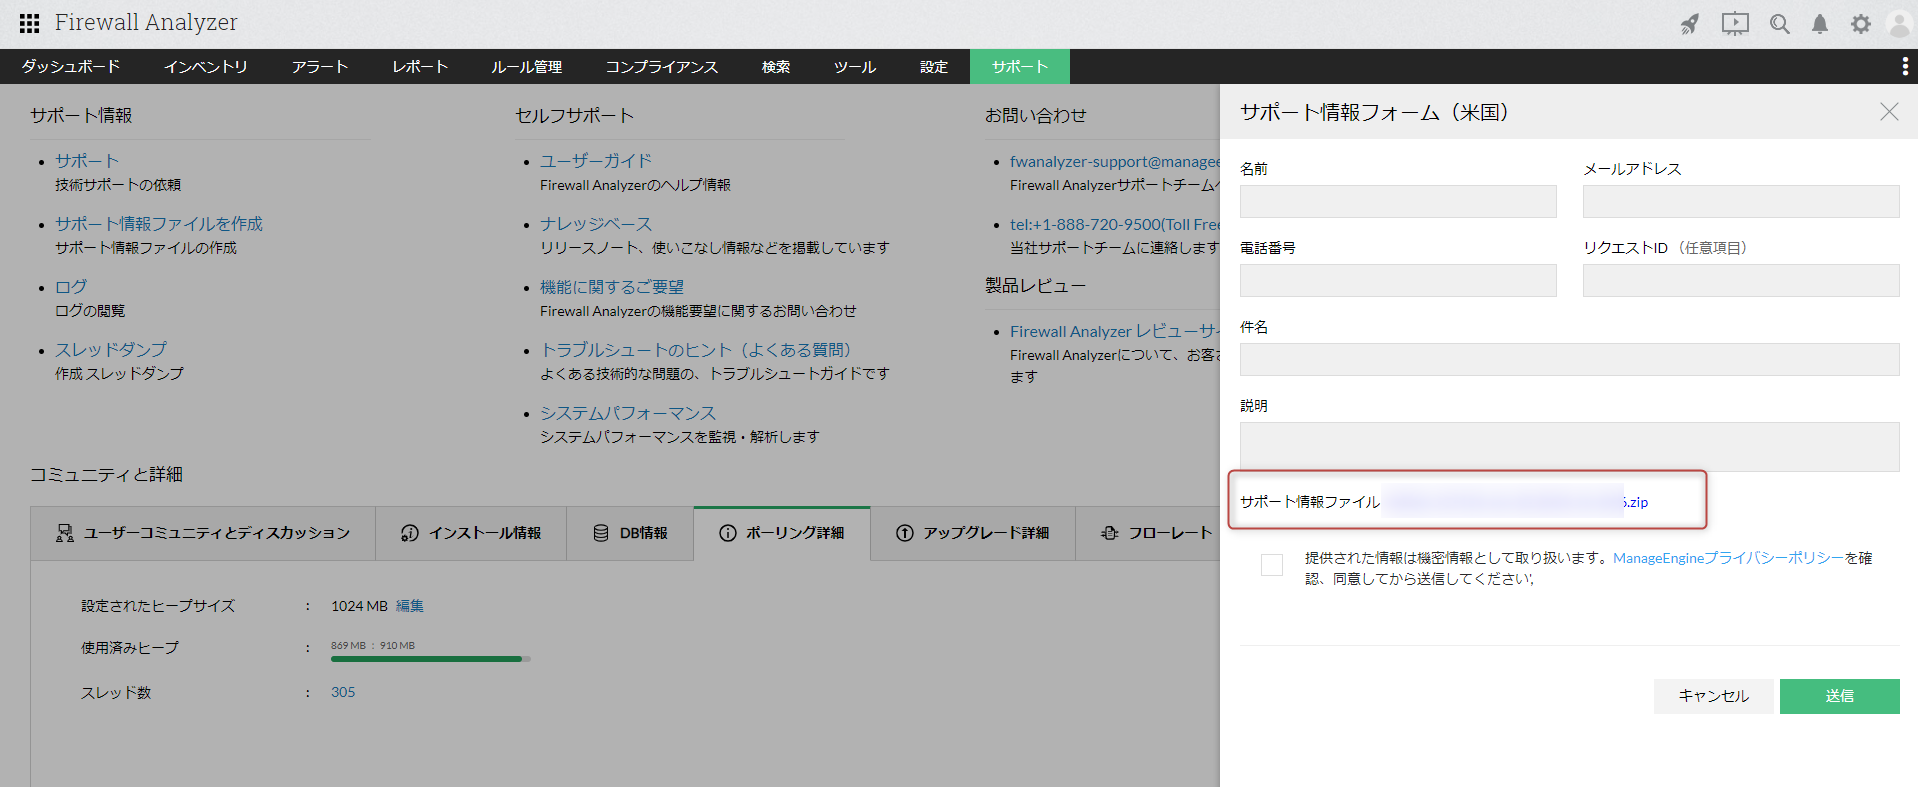Focus the メールアドレス input field

(1740, 201)
